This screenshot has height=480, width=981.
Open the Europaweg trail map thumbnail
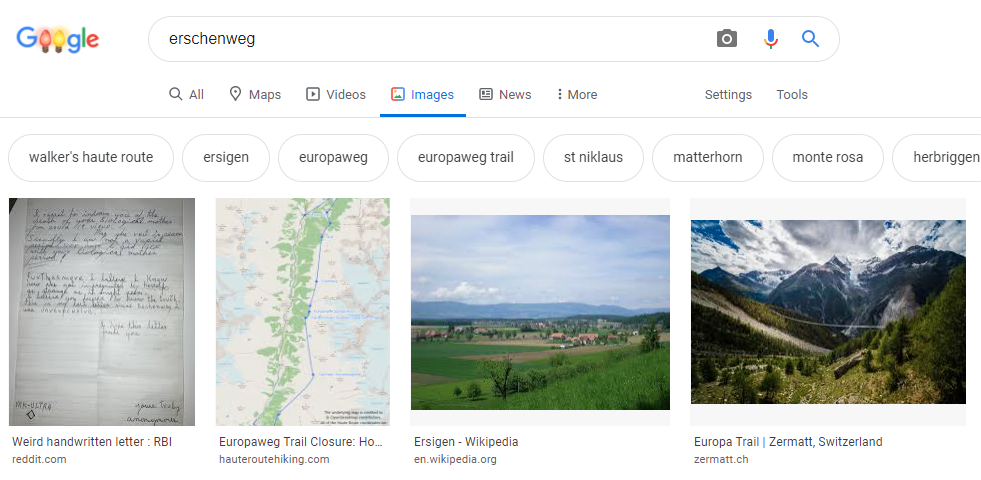(303, 312)
